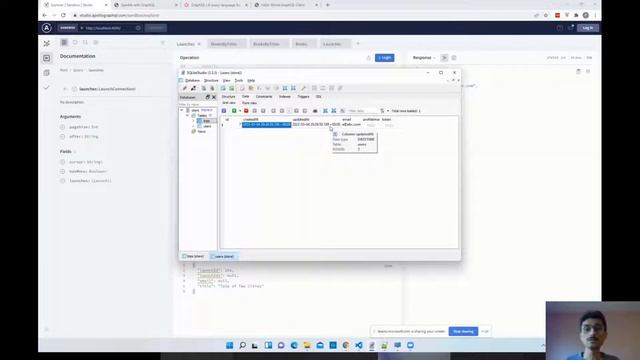This screenshot has height=360, width=640.
Task: Open the checkmark Checks icon in sidebar
Action: [47, 87]
